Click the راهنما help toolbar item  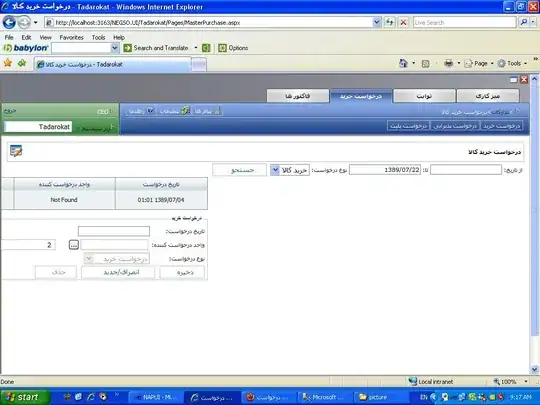click(x=141, y=111)
